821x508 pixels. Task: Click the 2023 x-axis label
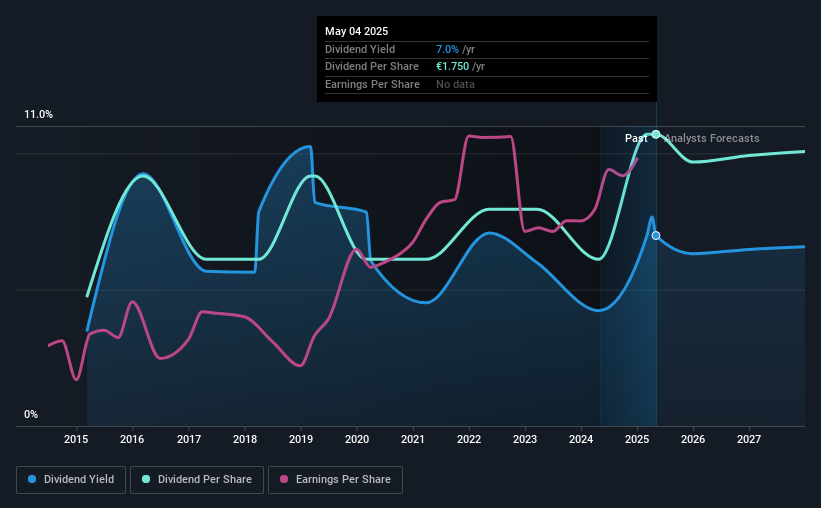tap(525, 439)
